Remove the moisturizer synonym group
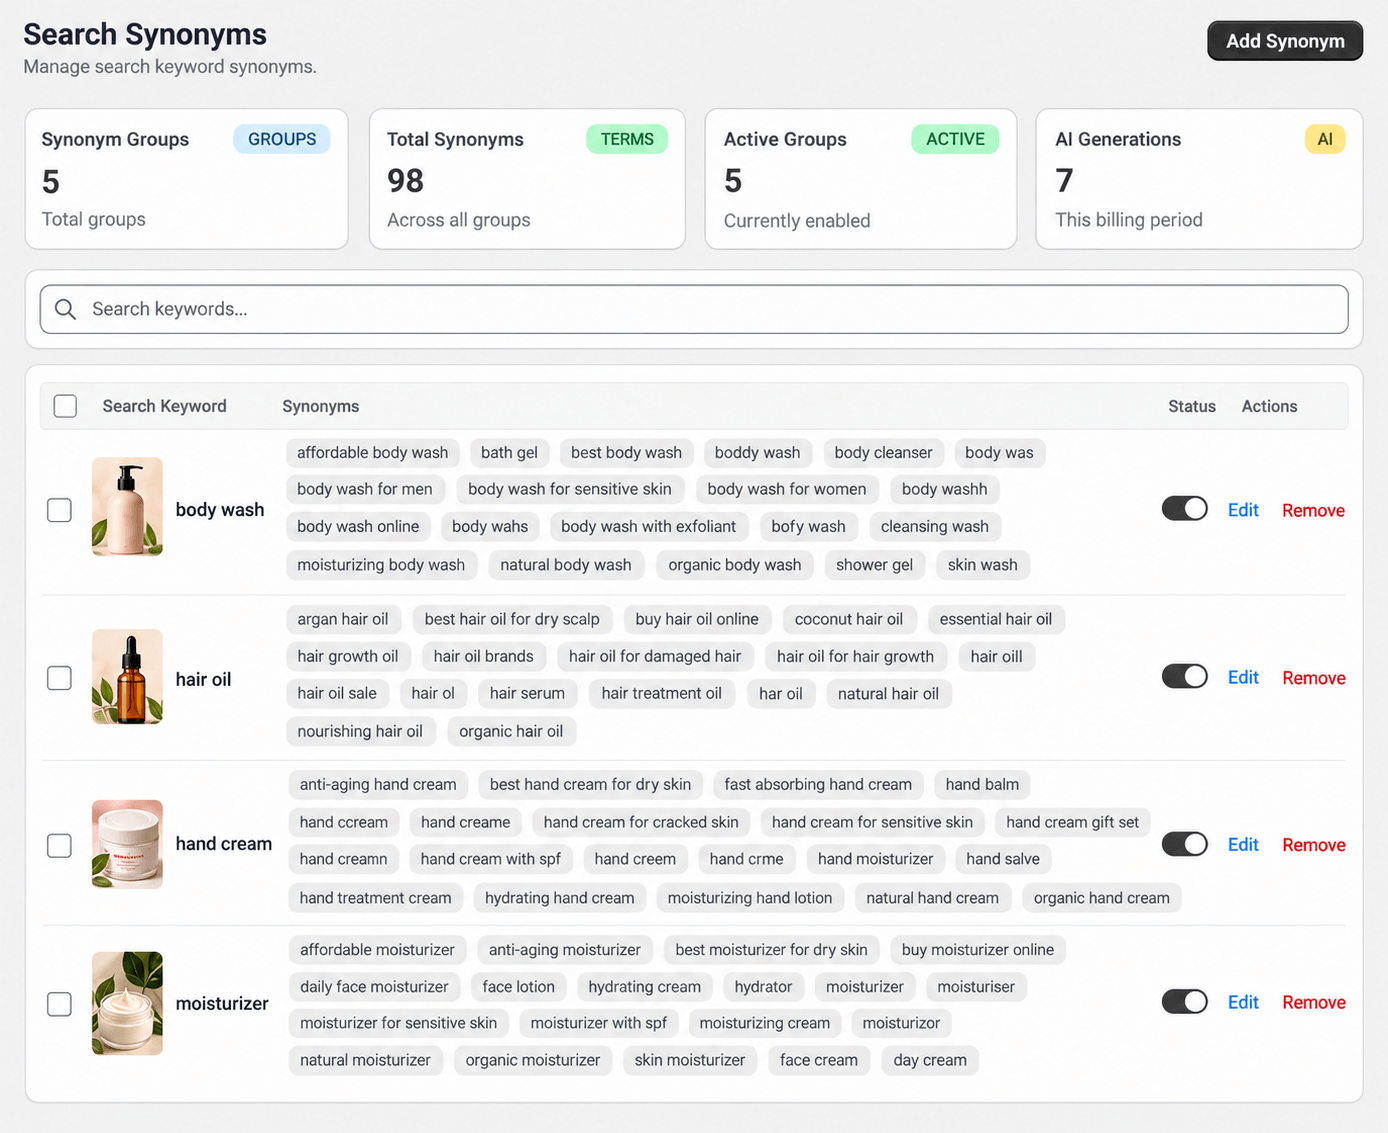Screen dimensions: 1388x1133 coord(1313,1002)
